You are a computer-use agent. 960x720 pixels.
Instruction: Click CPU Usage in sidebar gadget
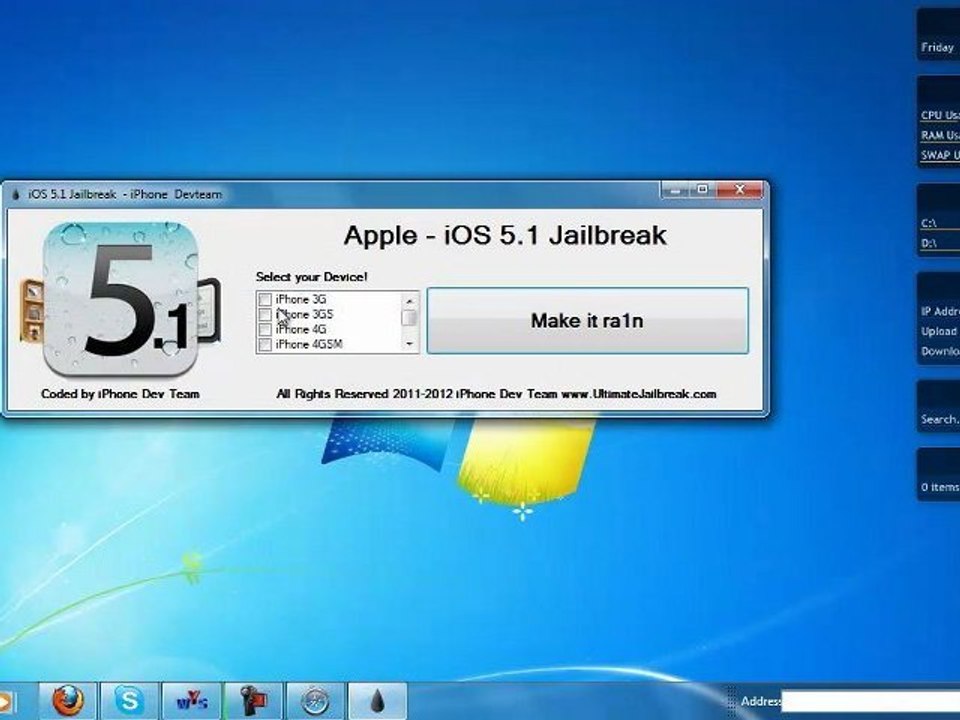click(x=940, y=115)
